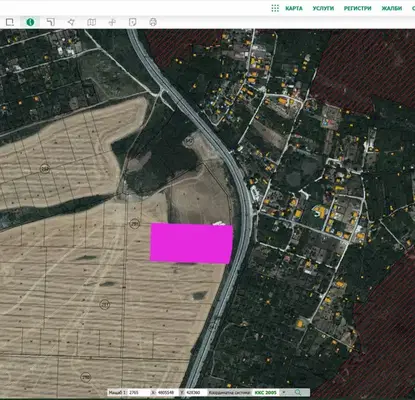Screen dimensions: 415x400
Task: Click the map scale input field
Action: (138, 393)
